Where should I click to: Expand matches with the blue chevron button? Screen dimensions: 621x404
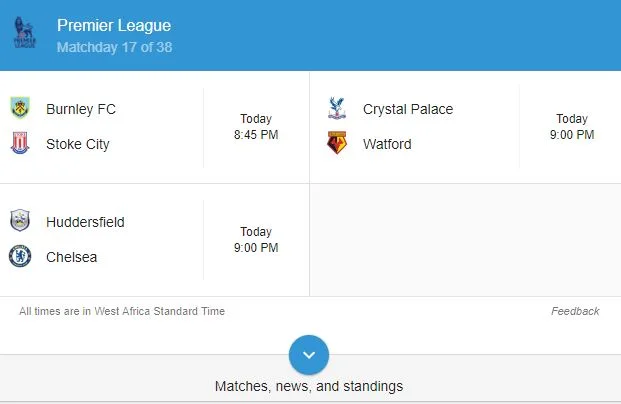coord(309,355)
